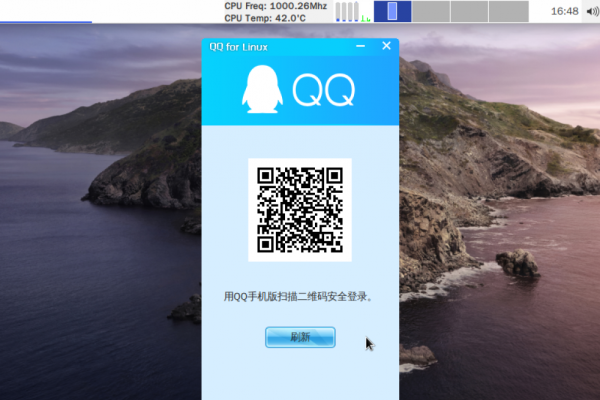
Task: Open the volume speaker icon in panel
Action: coord(592,11)
